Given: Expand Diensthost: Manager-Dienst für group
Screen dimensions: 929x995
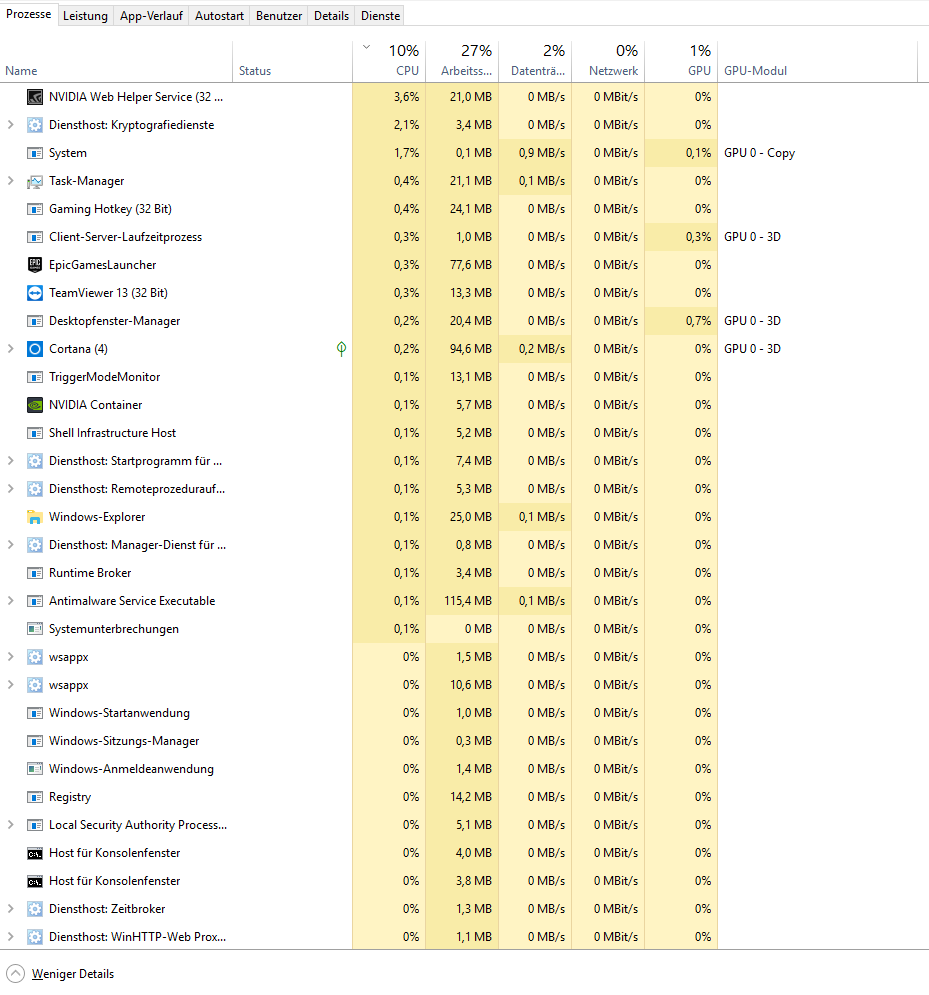Looking at the screenshot, I should click(10, 544).
